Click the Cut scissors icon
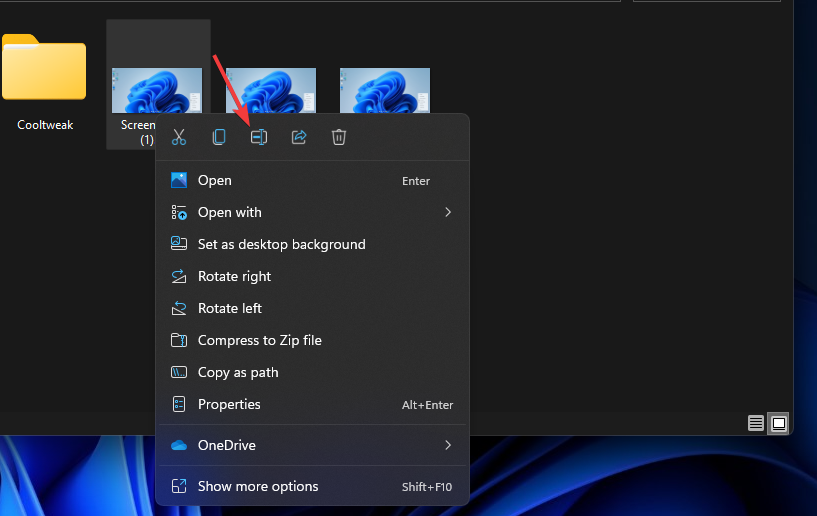The image size is (817, 516). [x=179, y=137]
